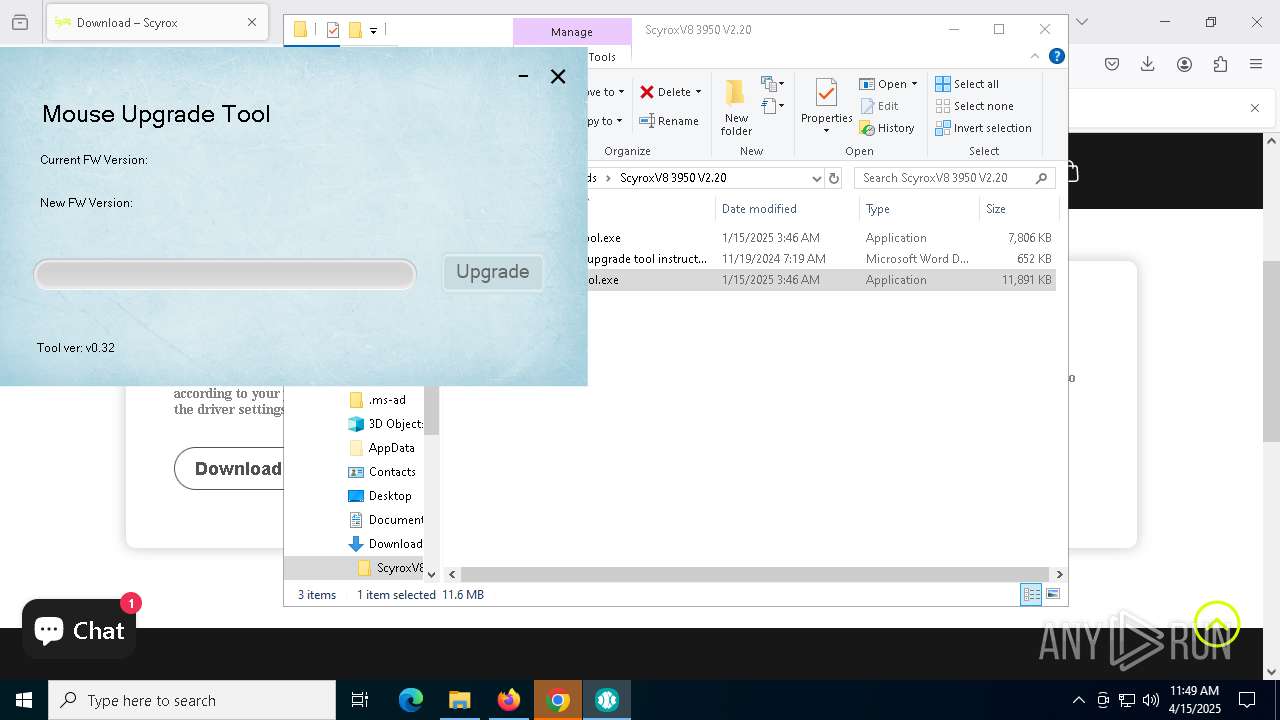
Task: Click Firefox Save to Pocket icon
Action: click(x=1112, y=64)
